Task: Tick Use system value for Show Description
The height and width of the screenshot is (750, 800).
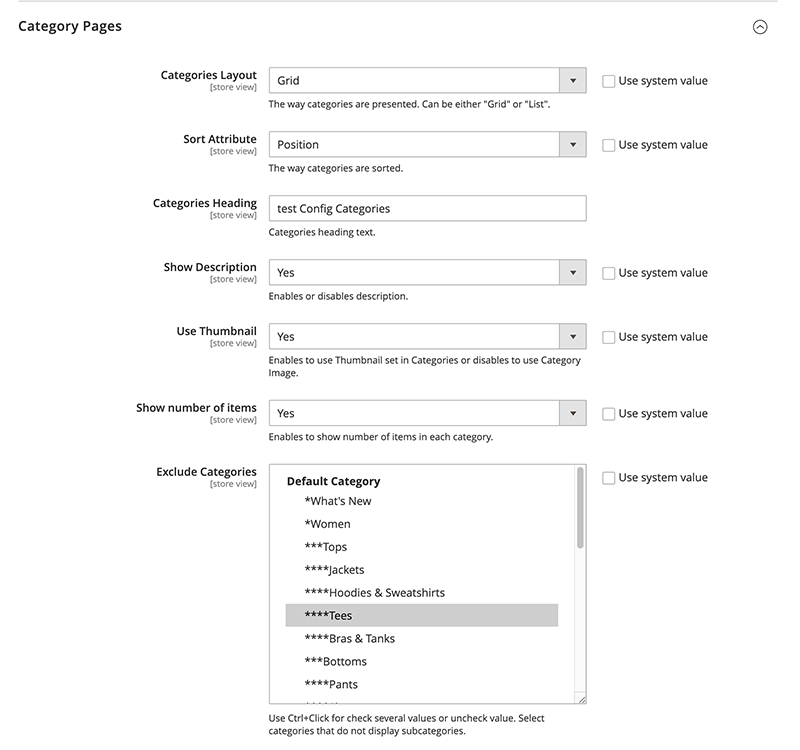Action: [609, 273]
